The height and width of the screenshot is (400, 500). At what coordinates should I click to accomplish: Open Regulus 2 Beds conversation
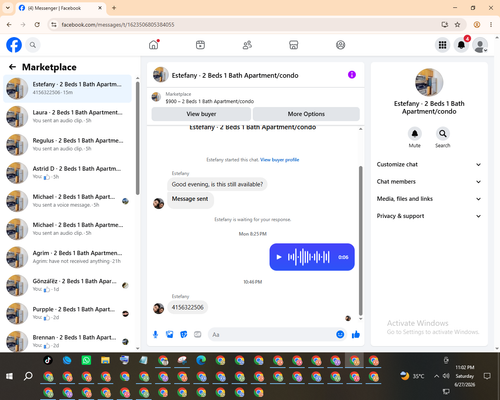pyautogui.click(x=67, y=145)
